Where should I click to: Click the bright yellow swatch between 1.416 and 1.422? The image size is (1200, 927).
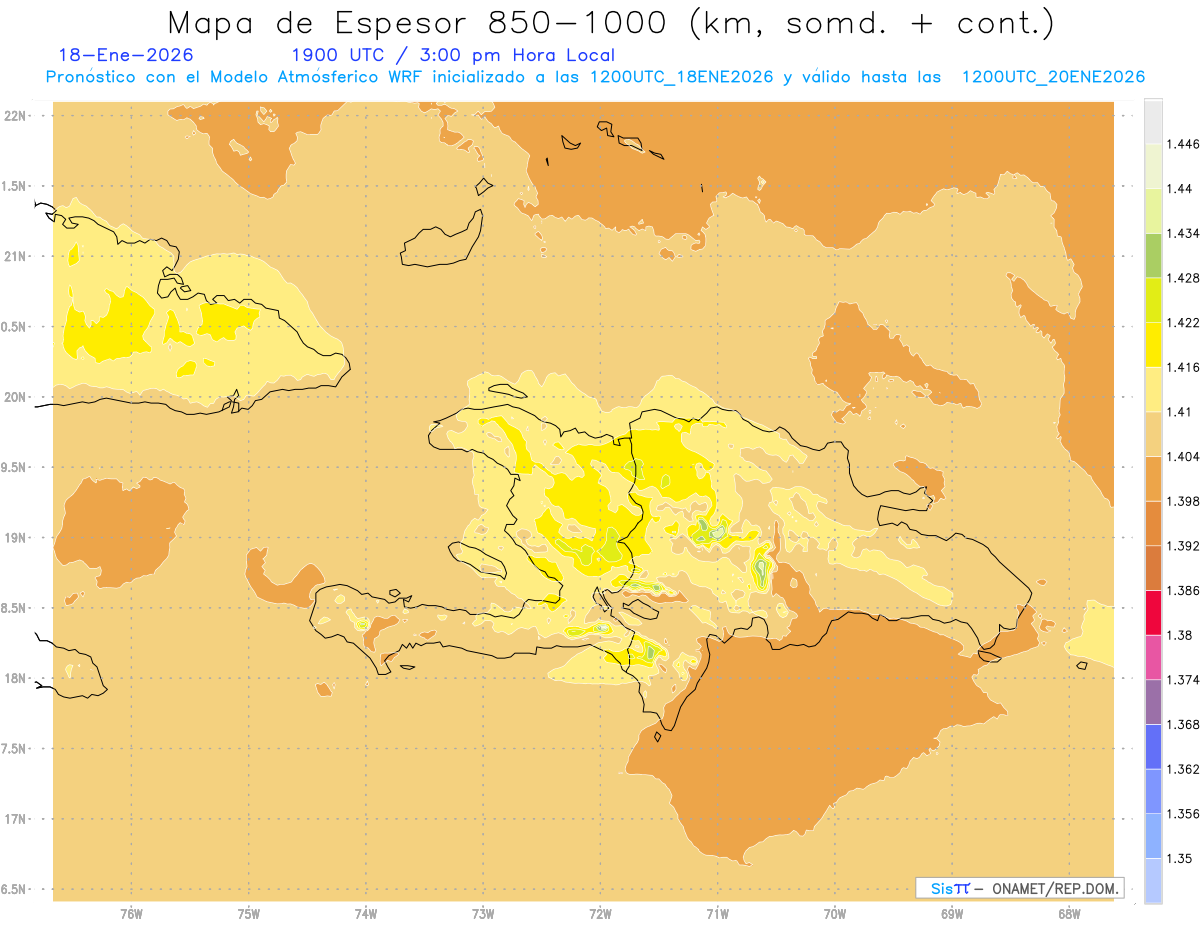click(x=1153, y=345)
